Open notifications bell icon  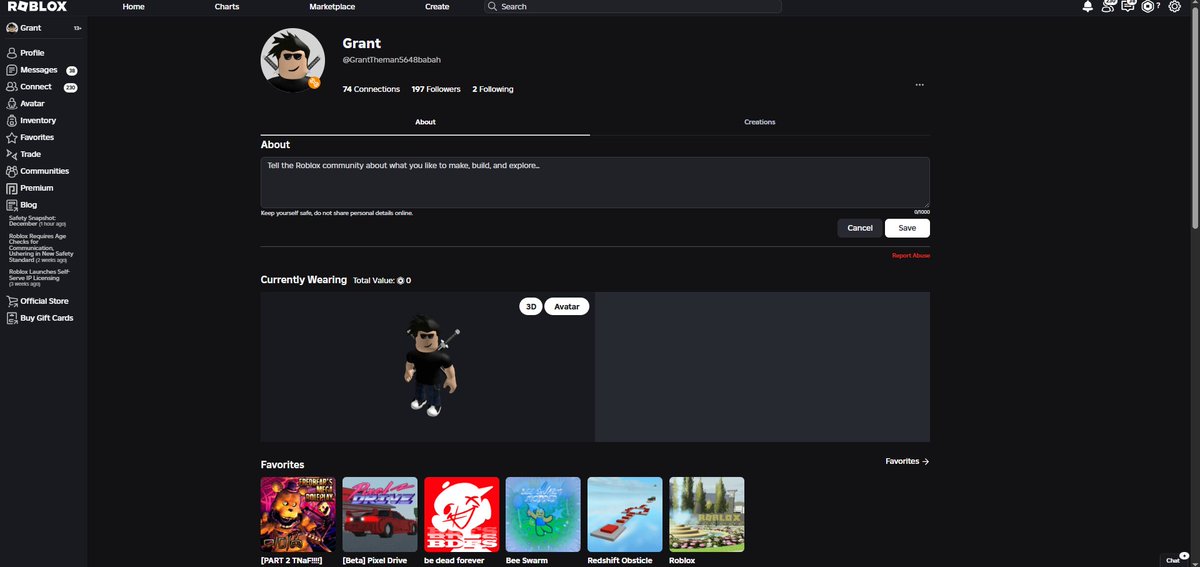pyautogui.click(x=1088, y=7)
